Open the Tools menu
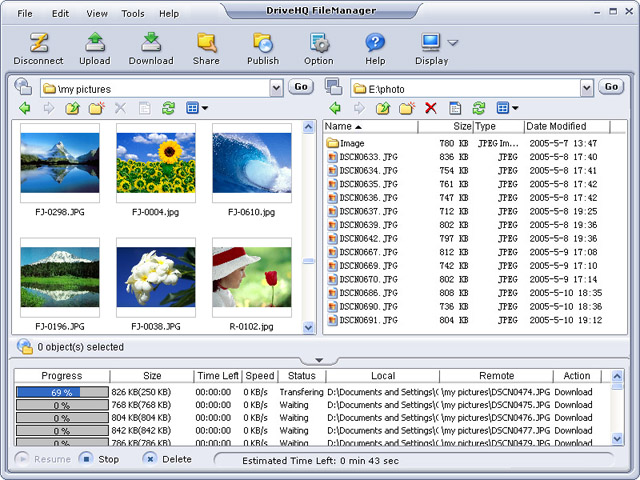 click(132, 14)
